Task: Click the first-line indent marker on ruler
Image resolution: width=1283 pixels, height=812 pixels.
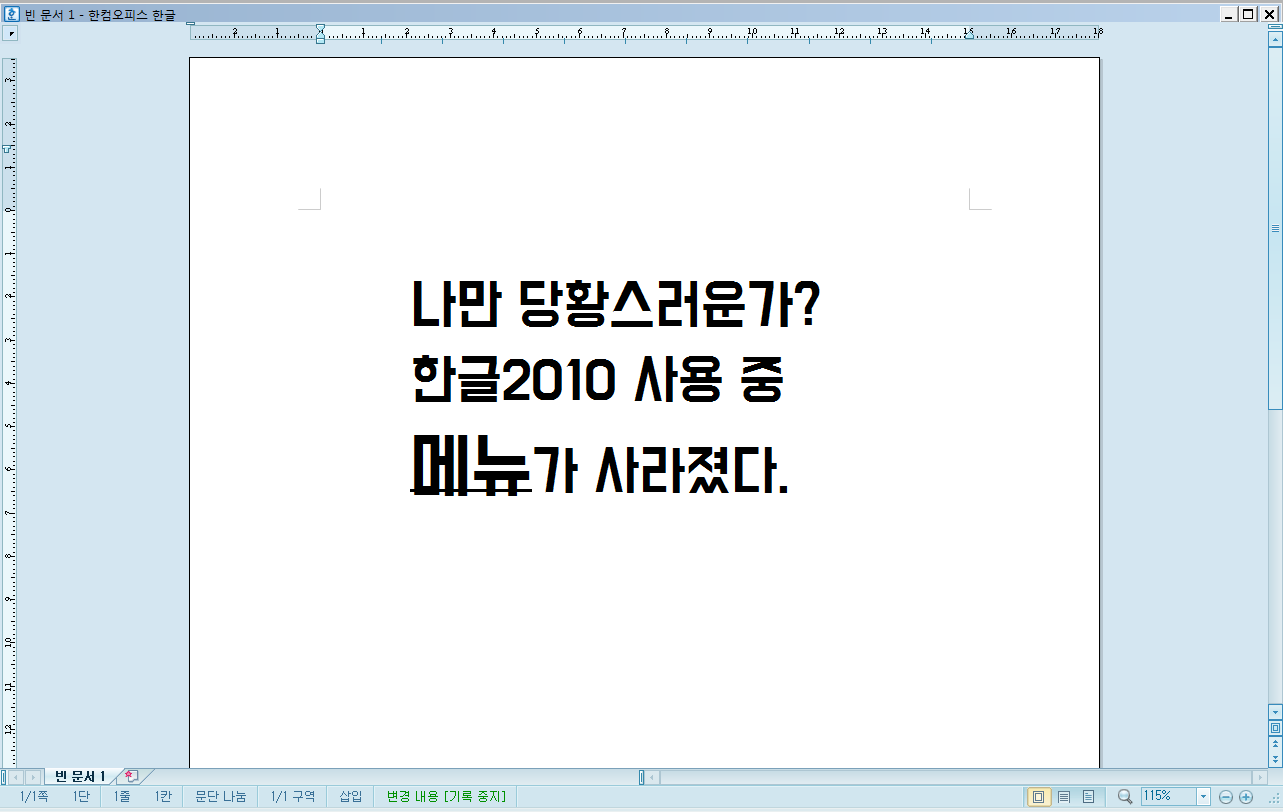Action: pos(320,28)
